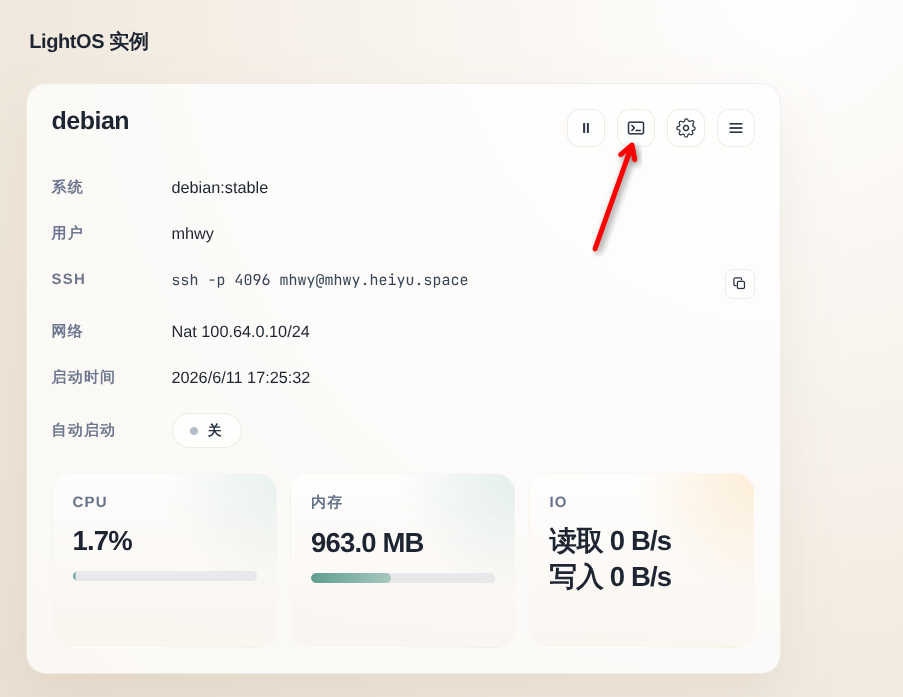Click the 963.0 MB memory value

367,543
